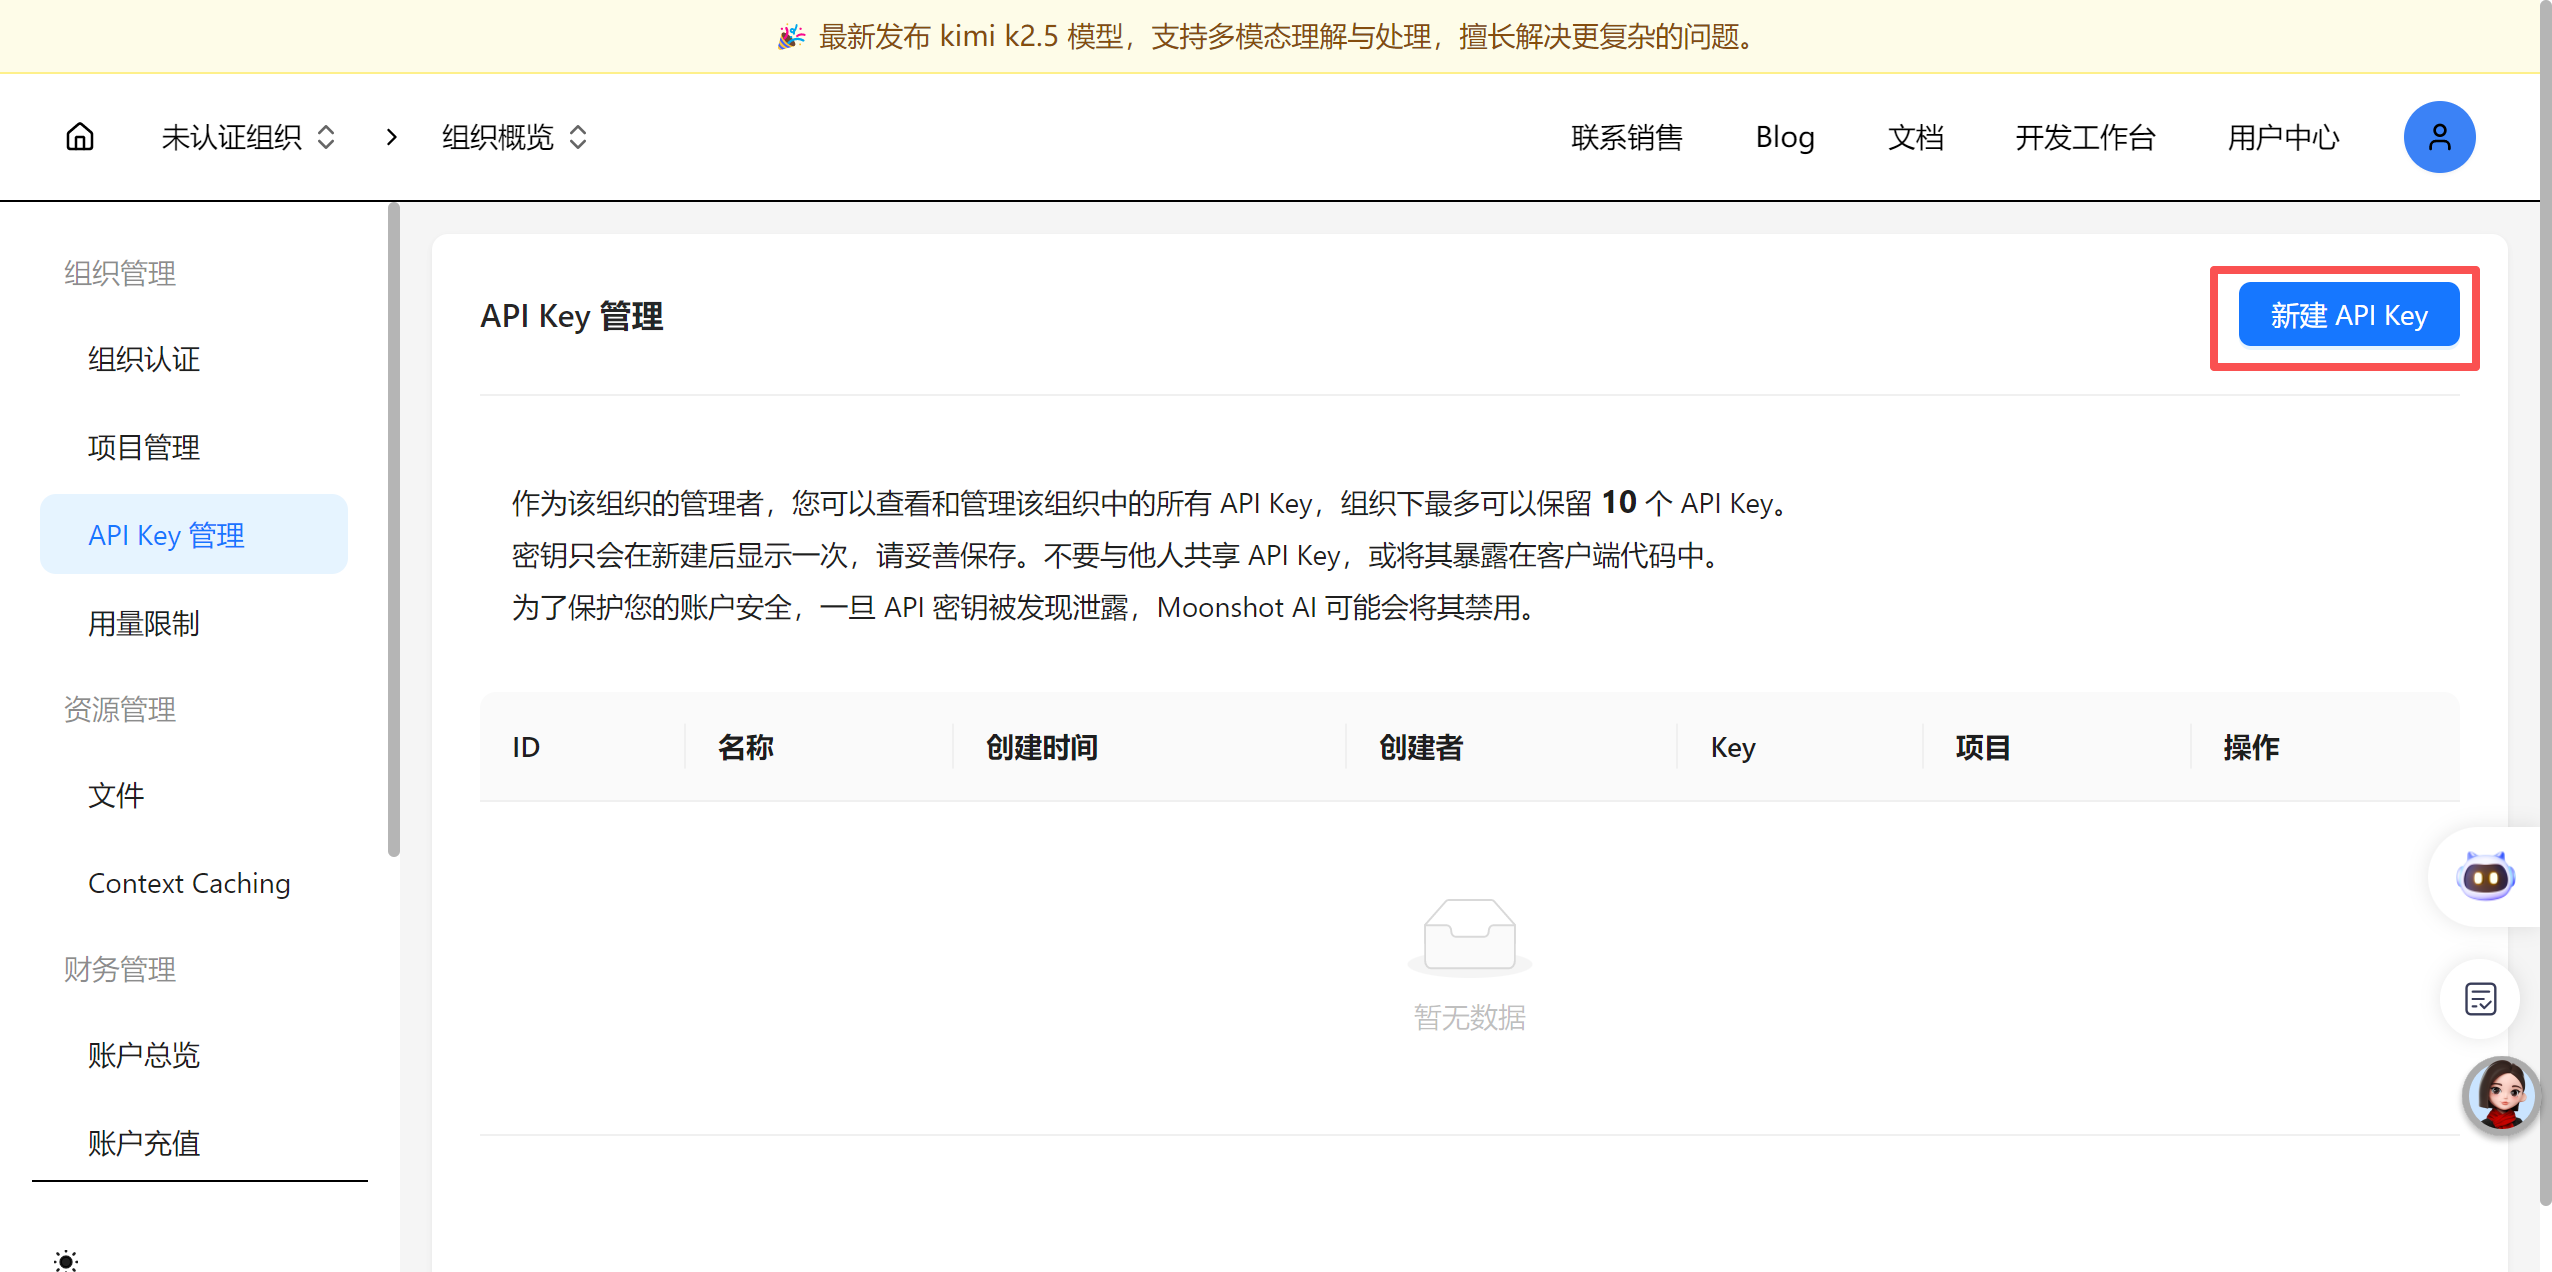Screen dimensions: 2552x1272
Task: Select 用量限制 in the sidebar
Action: click(x=144, y=623)
